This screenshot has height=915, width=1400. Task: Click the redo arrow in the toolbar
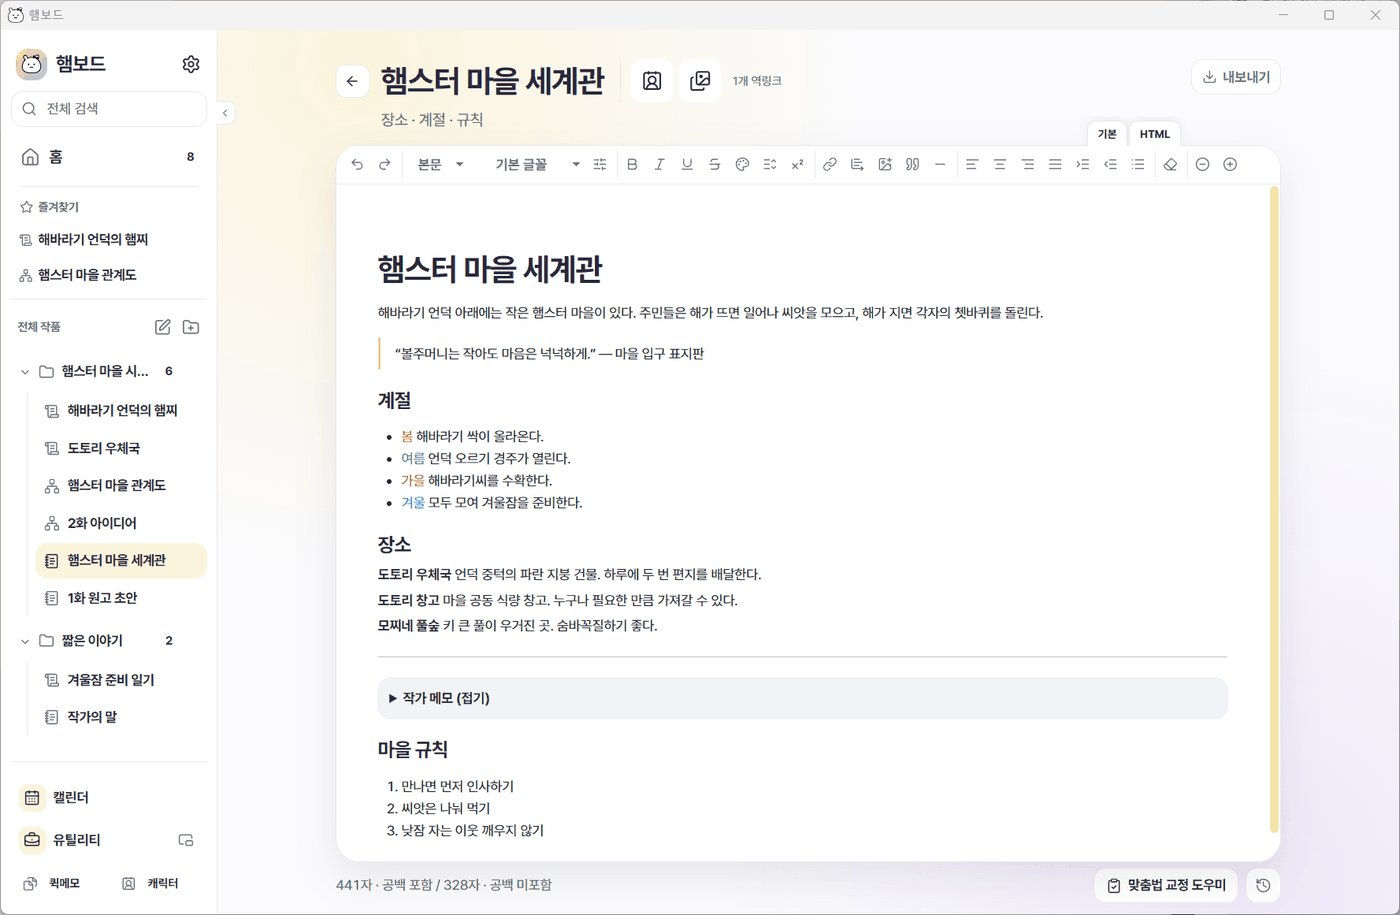[x=385, y=165]
